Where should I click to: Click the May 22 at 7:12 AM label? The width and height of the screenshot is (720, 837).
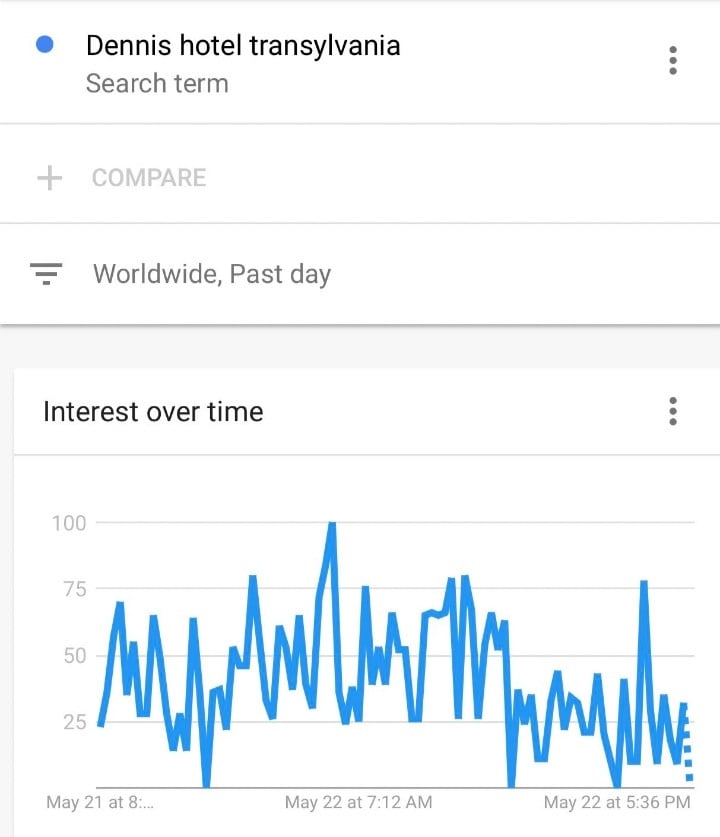358,802
